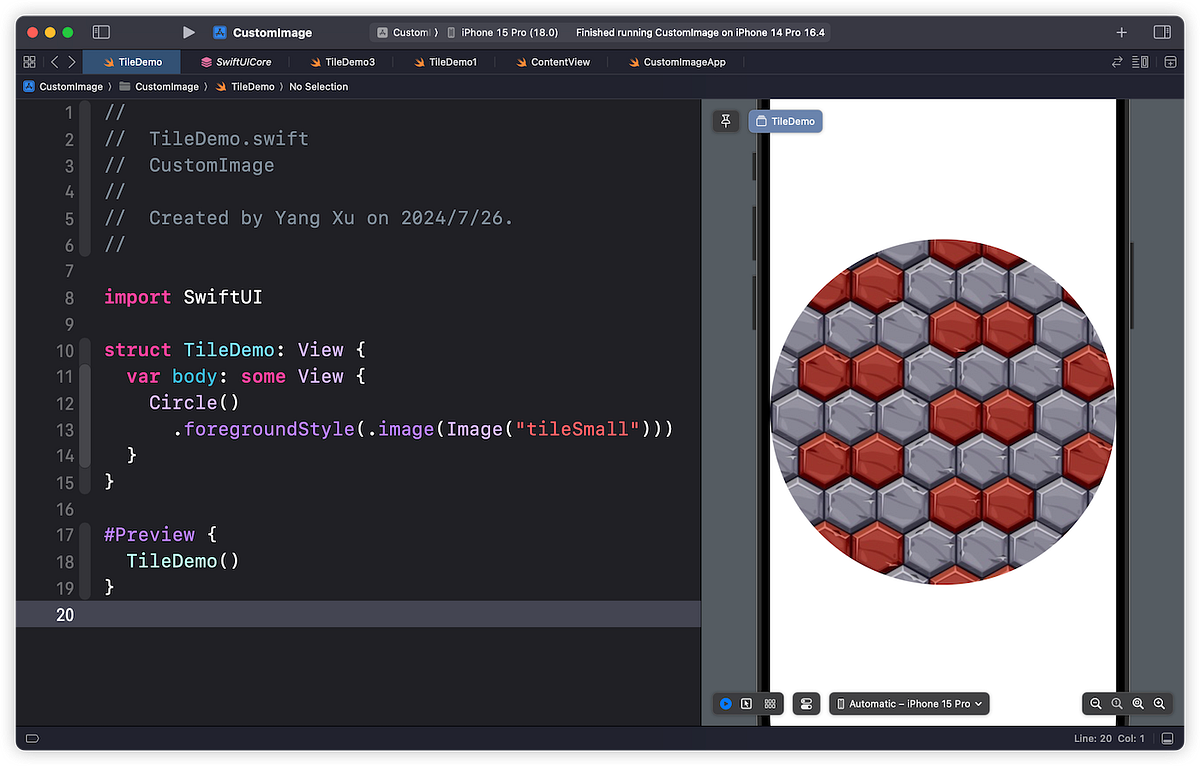This screenshot has height=766, width=1200.
Task: Show preview variants with the grid icon
Action: pyautogui.click(x=769, y=703)
